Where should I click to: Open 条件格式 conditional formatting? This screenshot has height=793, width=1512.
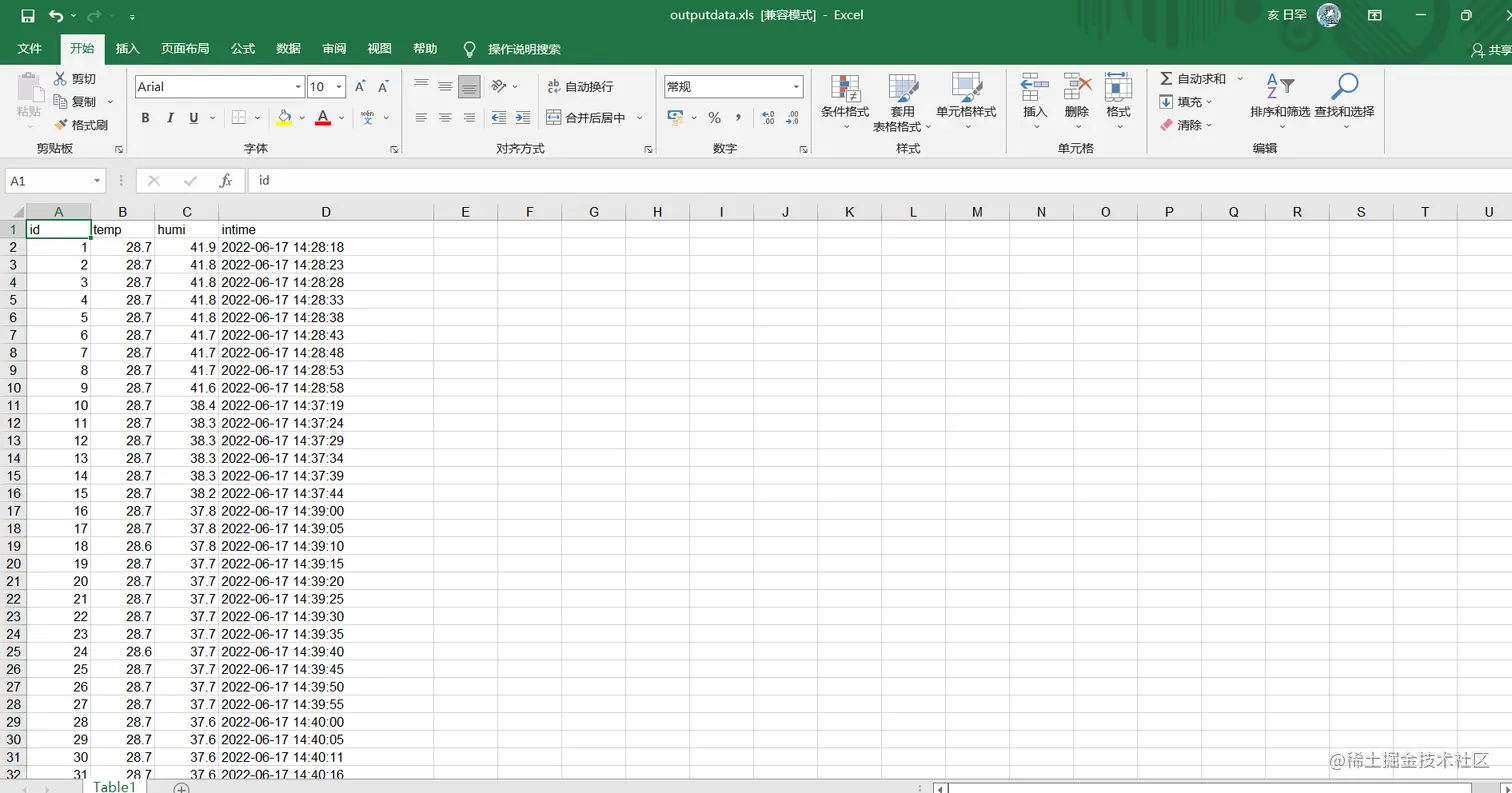coord(845,102)
